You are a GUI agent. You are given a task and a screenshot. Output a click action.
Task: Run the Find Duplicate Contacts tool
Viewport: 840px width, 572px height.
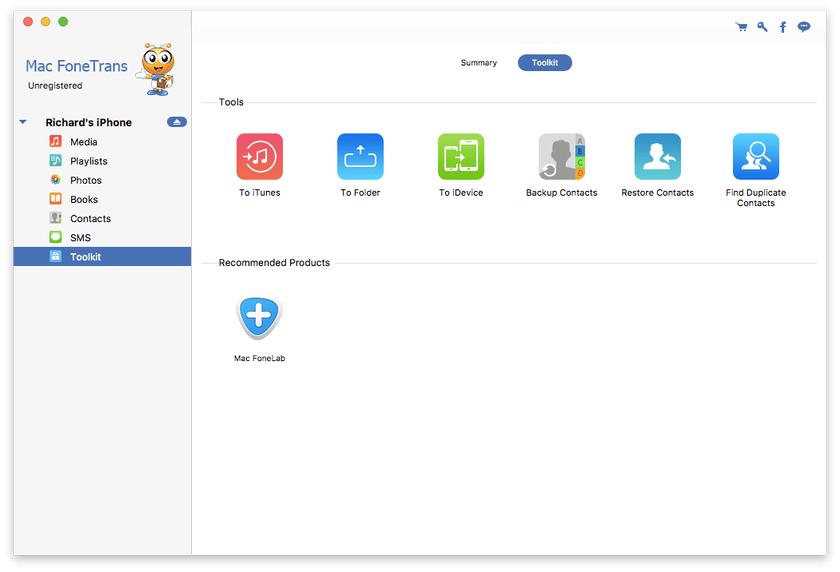(755, 156)
